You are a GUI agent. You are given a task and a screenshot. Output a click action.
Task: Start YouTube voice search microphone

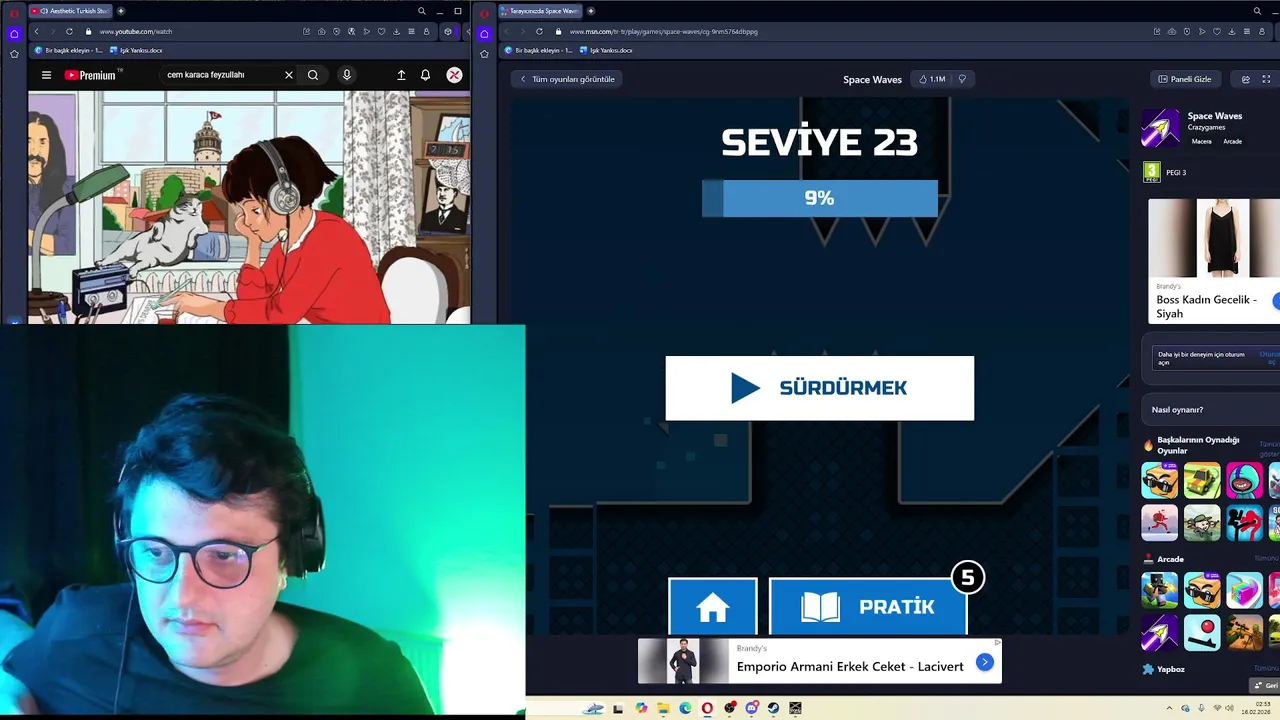(x=346, y=75)
